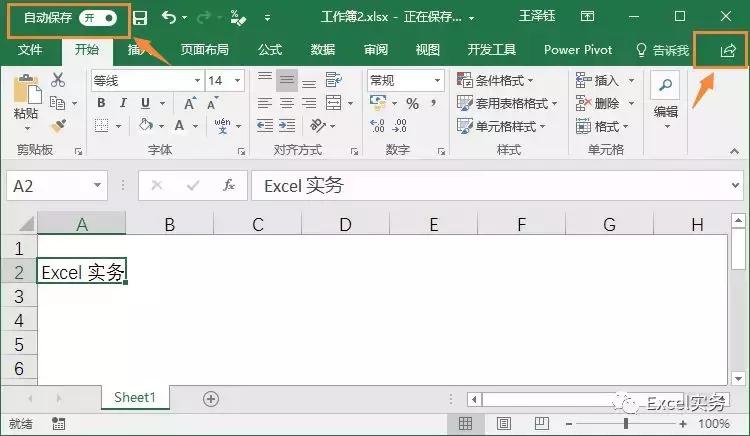The height and width of the screenshot is (436, 750).
Task: Click the Redo arrow icon
Action: point(204,18)
